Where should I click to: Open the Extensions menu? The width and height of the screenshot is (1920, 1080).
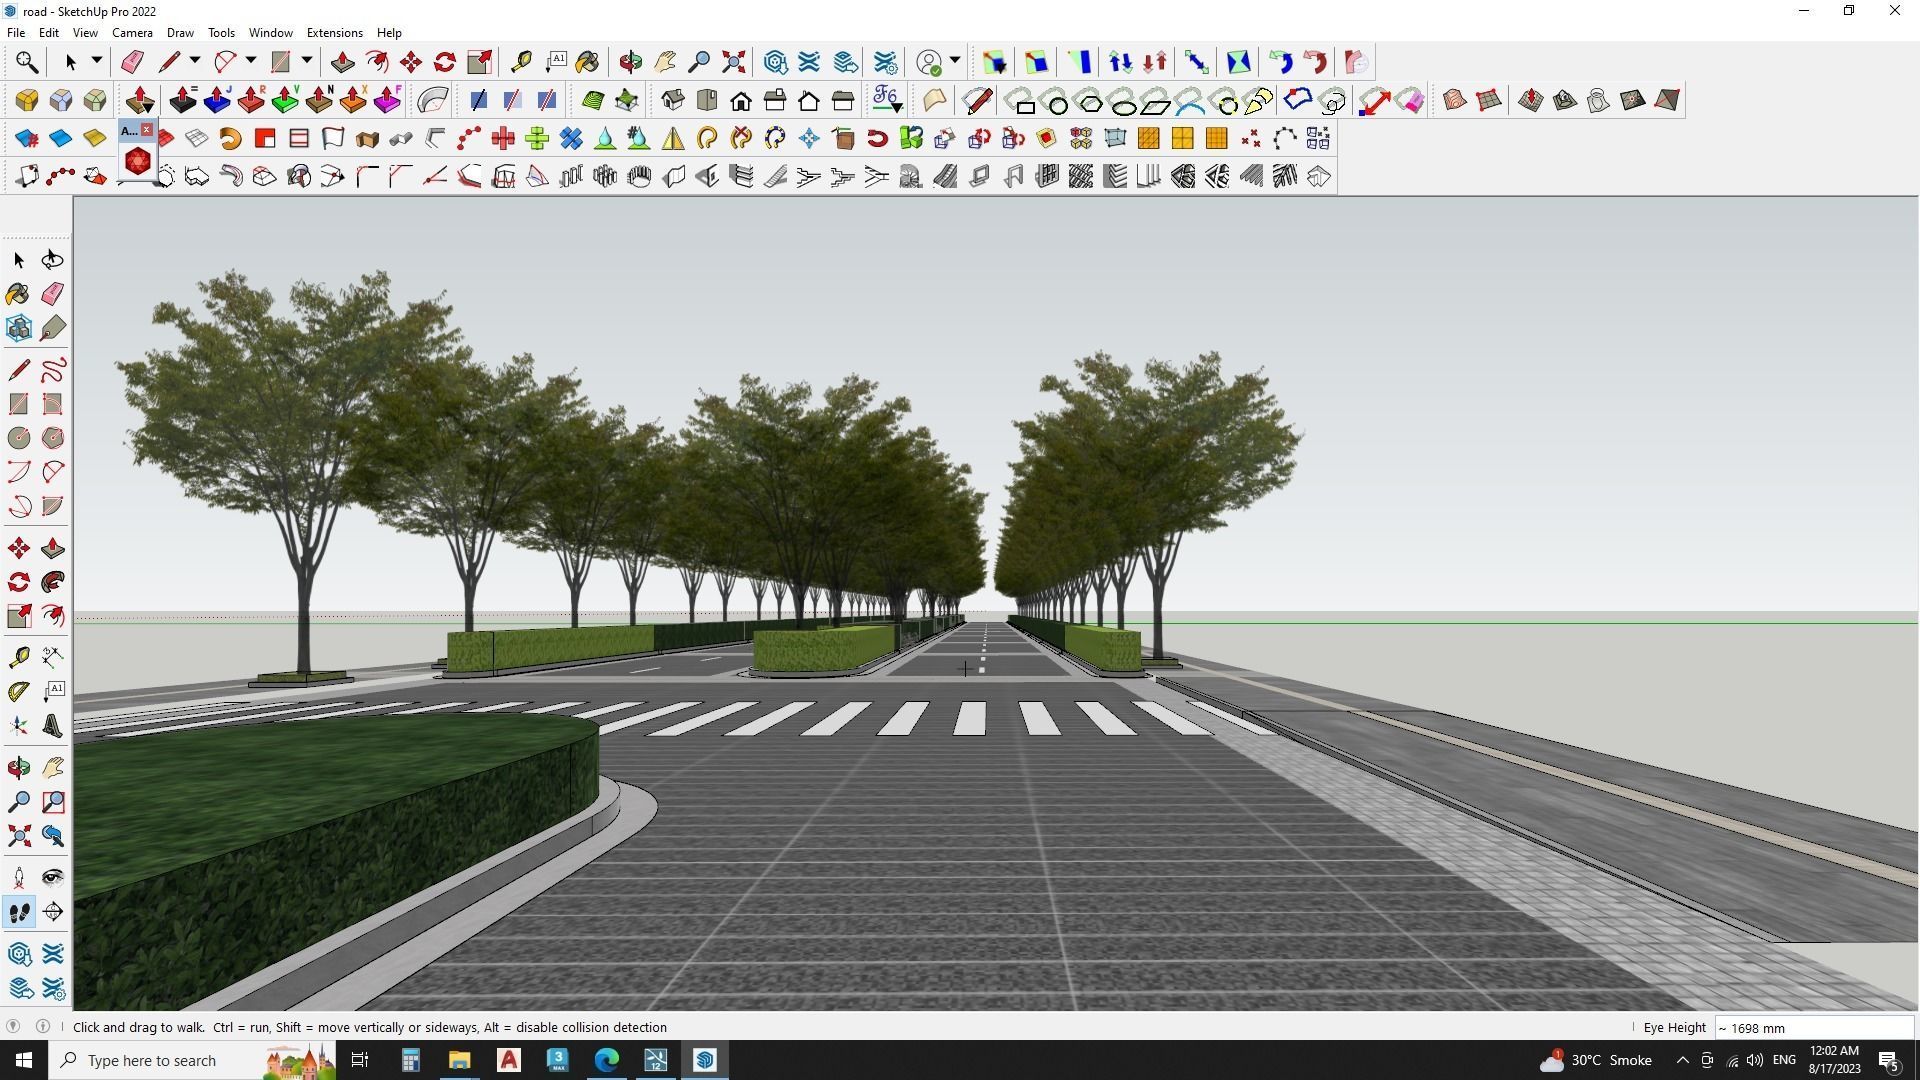pos(334,33)
